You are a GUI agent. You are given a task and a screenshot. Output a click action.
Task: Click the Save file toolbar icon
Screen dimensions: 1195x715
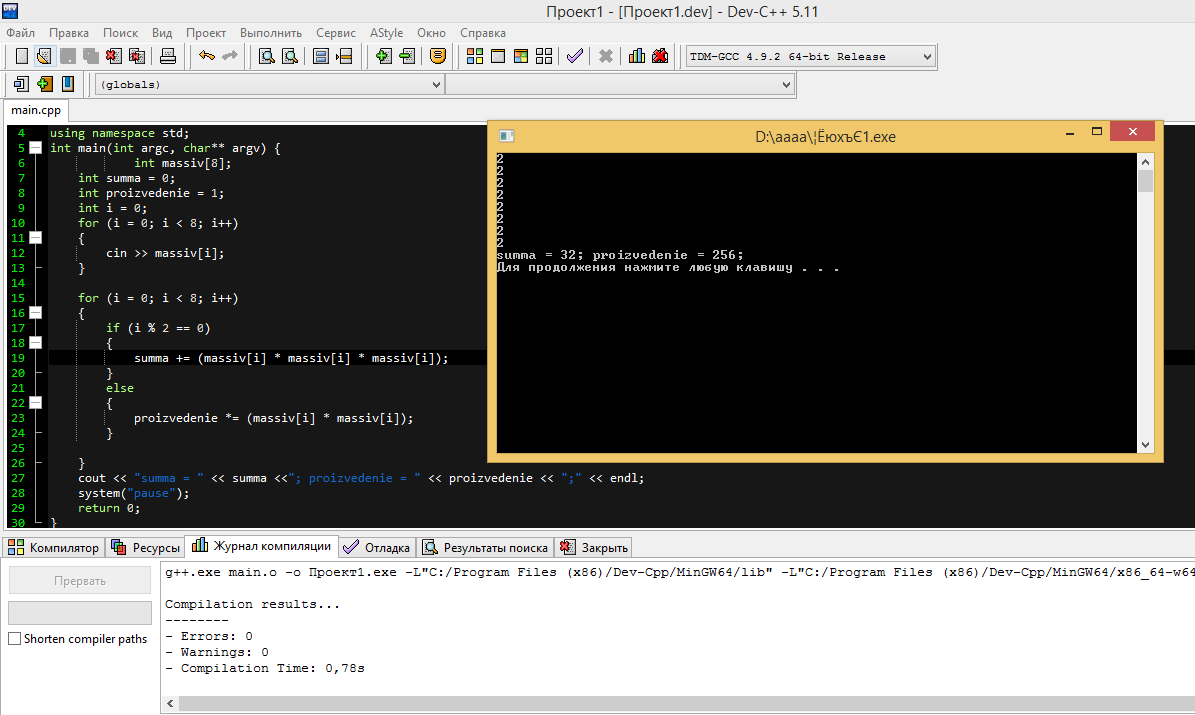pyautogui.click(x=68, y=56)
